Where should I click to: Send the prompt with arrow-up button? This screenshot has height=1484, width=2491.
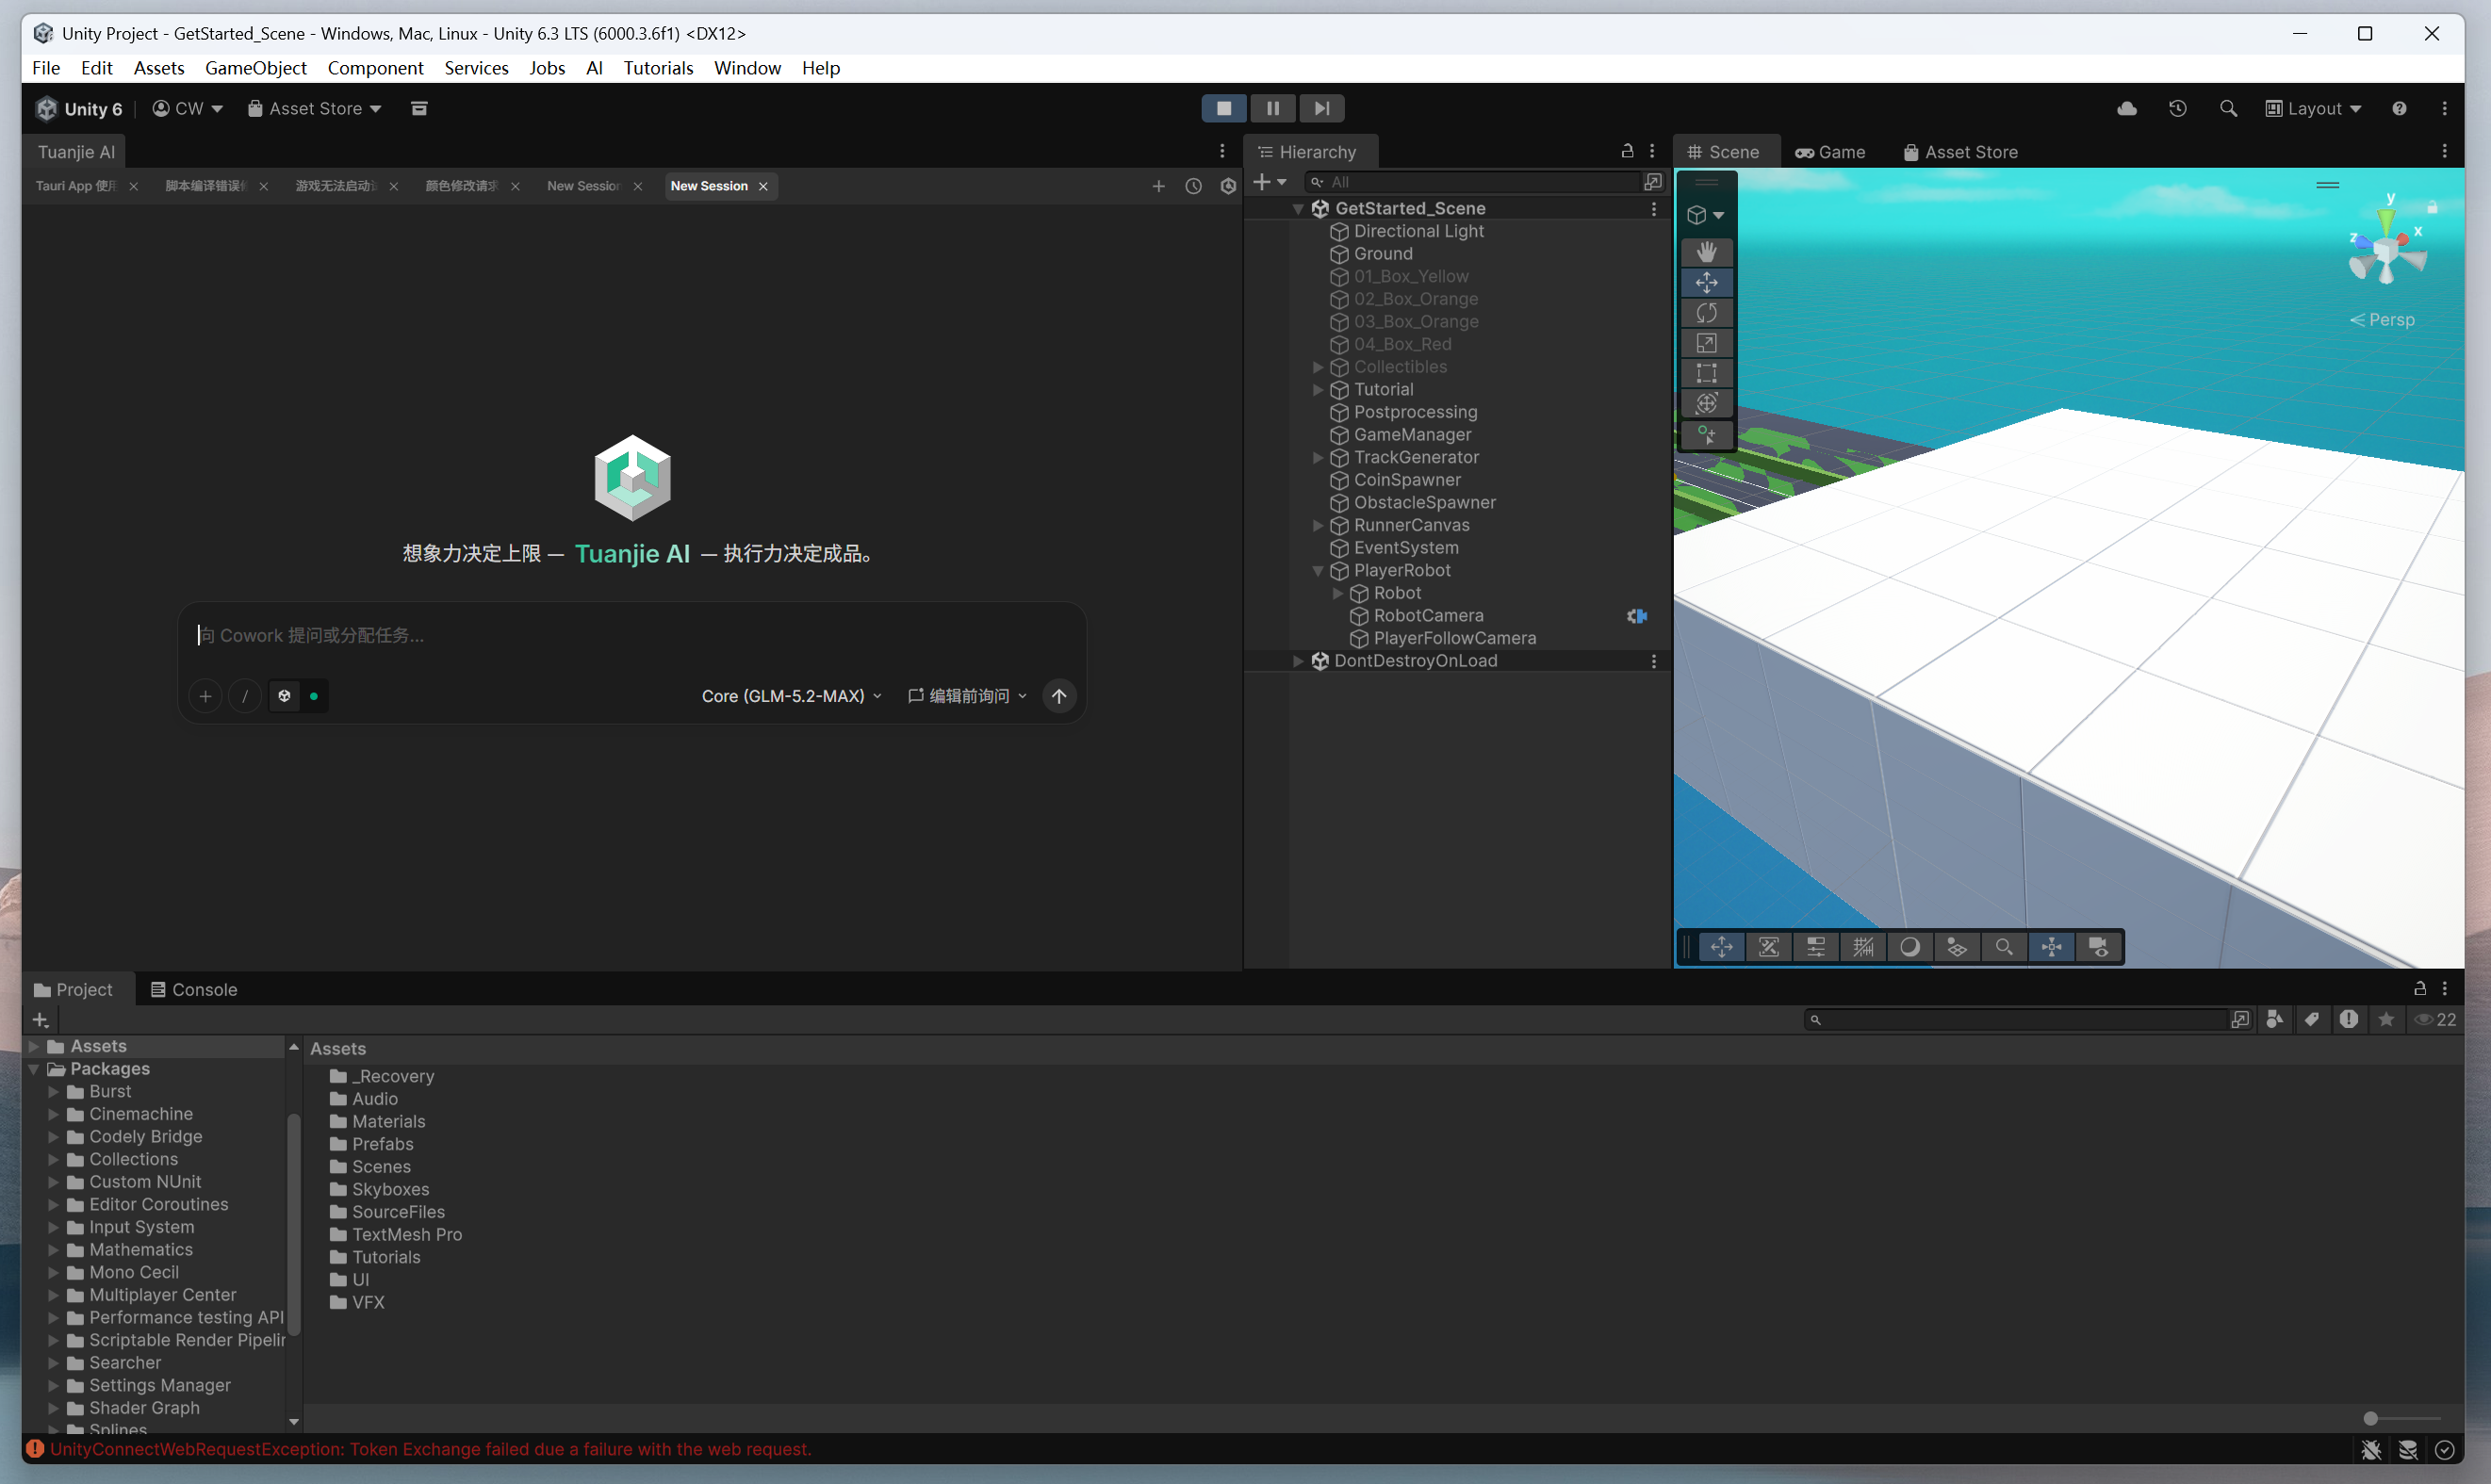[x=1059, y=696]
